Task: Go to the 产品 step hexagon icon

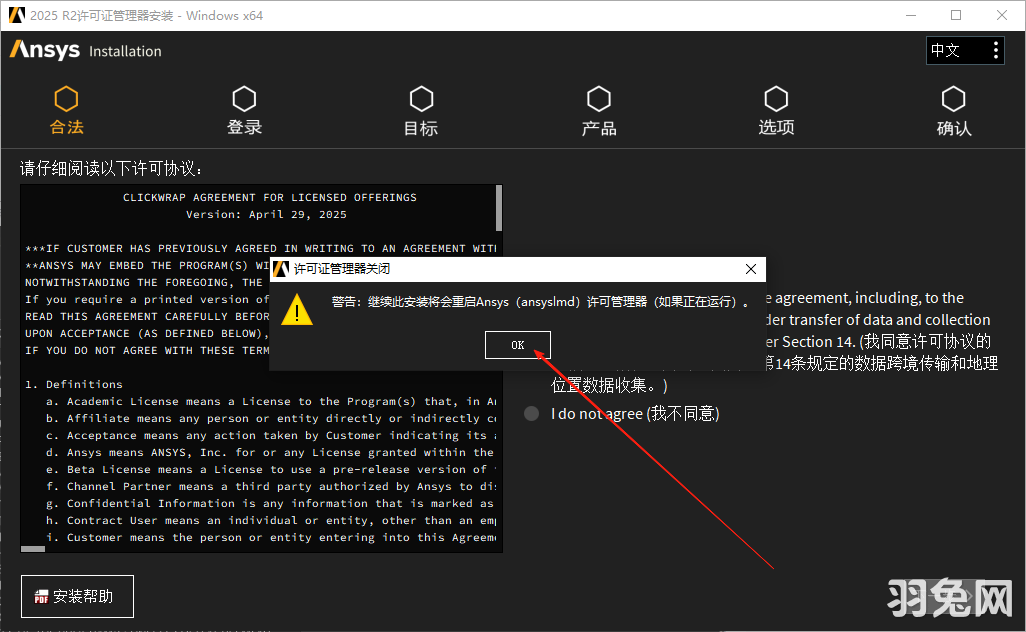Action: coord(598,99)
